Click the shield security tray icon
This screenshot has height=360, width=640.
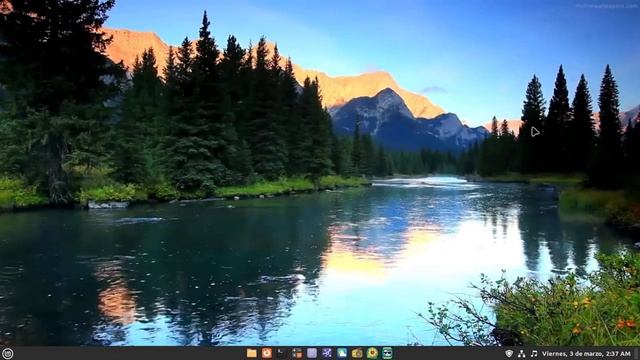point(509,353)
